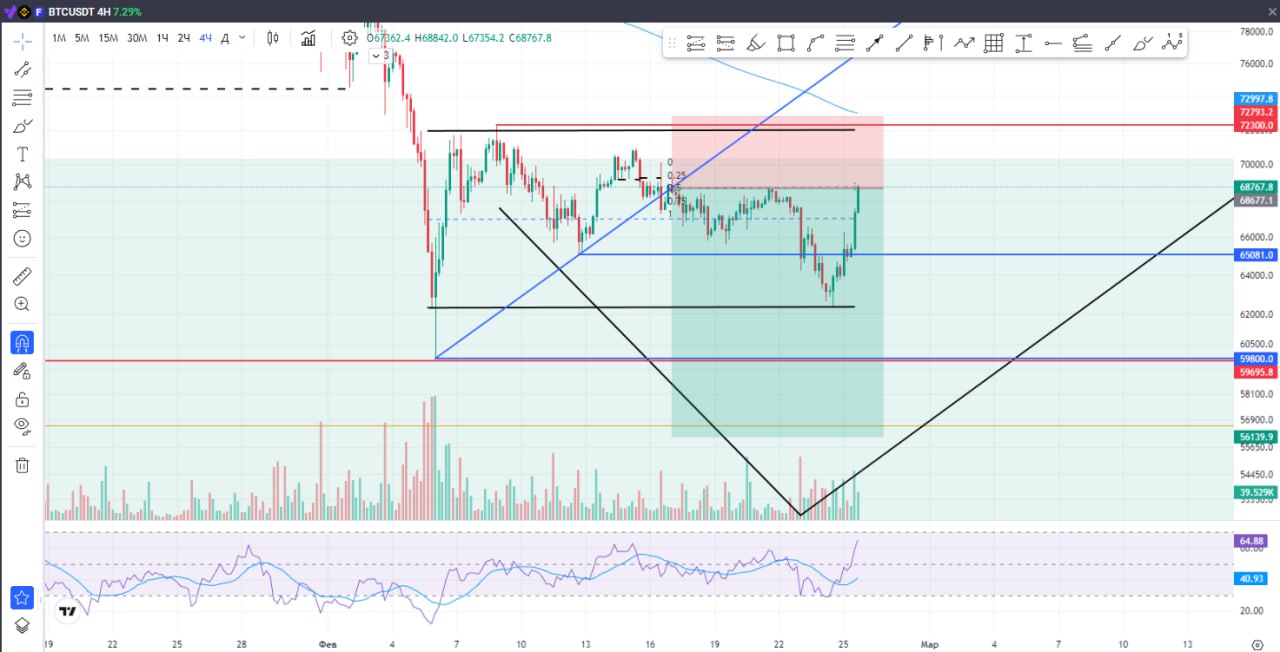Open the emoji sticker tool
The image size is (1280, 652).
coord(22,238)
